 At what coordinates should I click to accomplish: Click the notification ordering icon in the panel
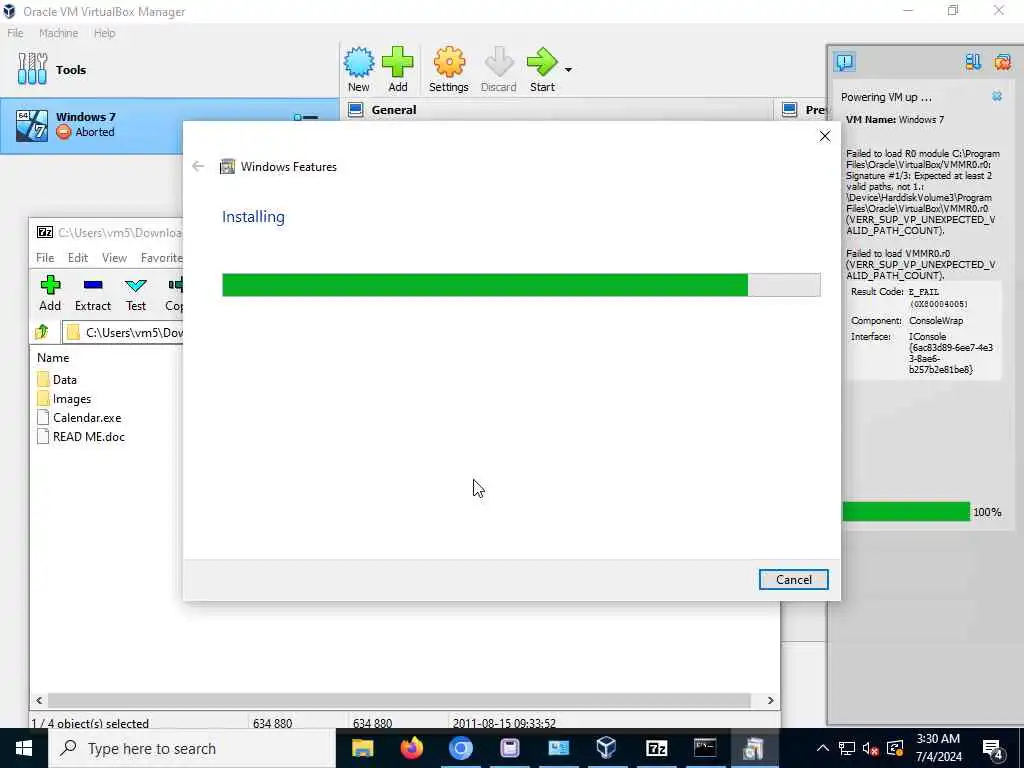point(973,62)
